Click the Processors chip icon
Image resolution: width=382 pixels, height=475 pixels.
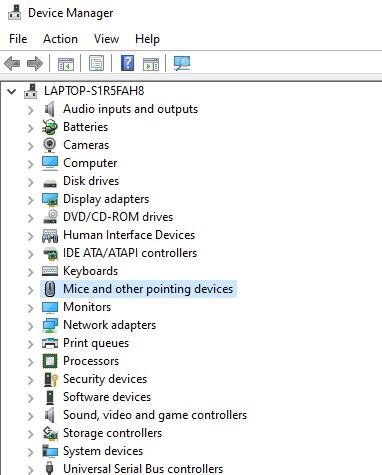tap(50, 361)
